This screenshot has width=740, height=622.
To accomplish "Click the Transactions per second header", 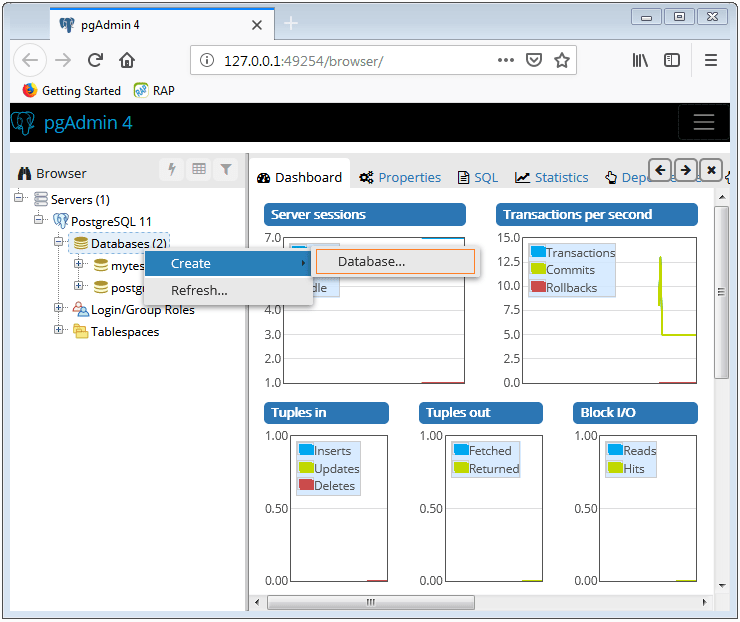I will pyautogui.click(x=597, y=214).
